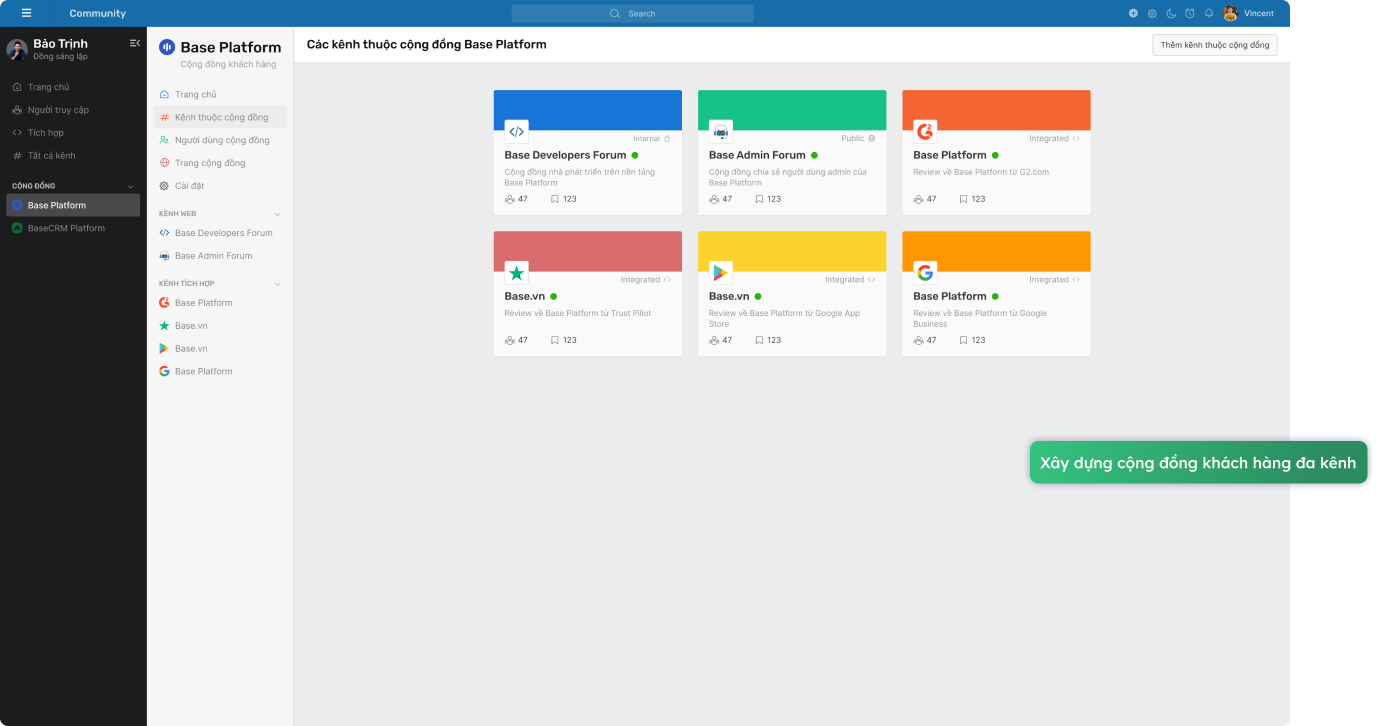The image size is (1381, 726).
Task: Collapse the dark sidebar with the fold icon
Action: (x=135, y=43)
